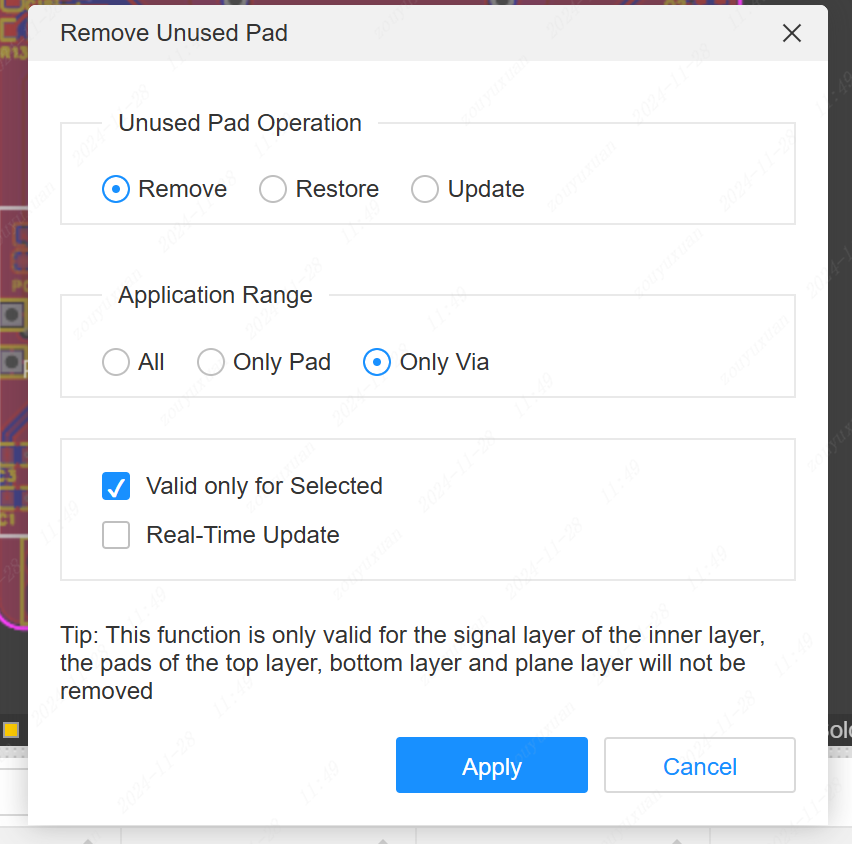Click the Remove Unused Pad title bar
This screenshot has height=844, width=852.
pyautogui.click(x=400, y=33)
